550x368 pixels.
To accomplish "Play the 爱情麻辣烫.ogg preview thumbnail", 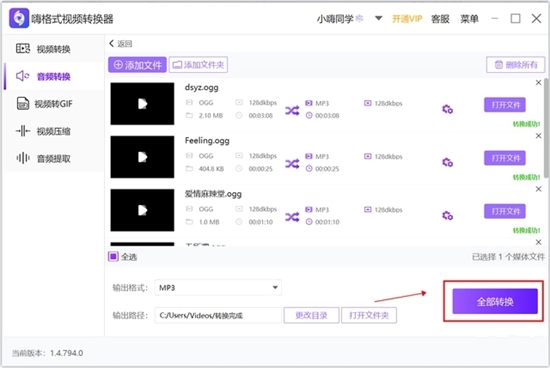I will click(142, 210).
